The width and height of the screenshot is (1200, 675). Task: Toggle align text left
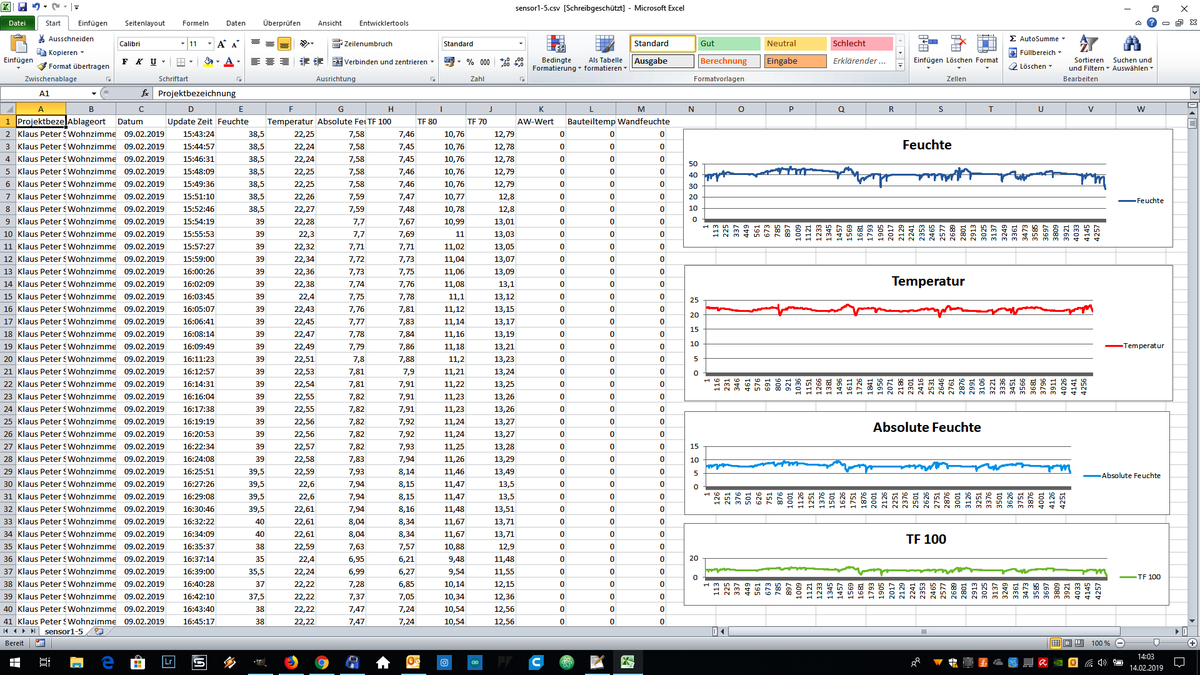(x=256, y=62)
